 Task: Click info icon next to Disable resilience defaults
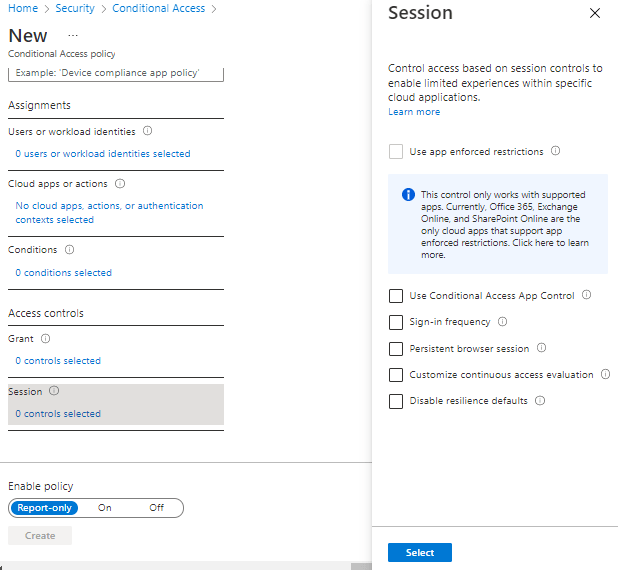pos(539,401)
